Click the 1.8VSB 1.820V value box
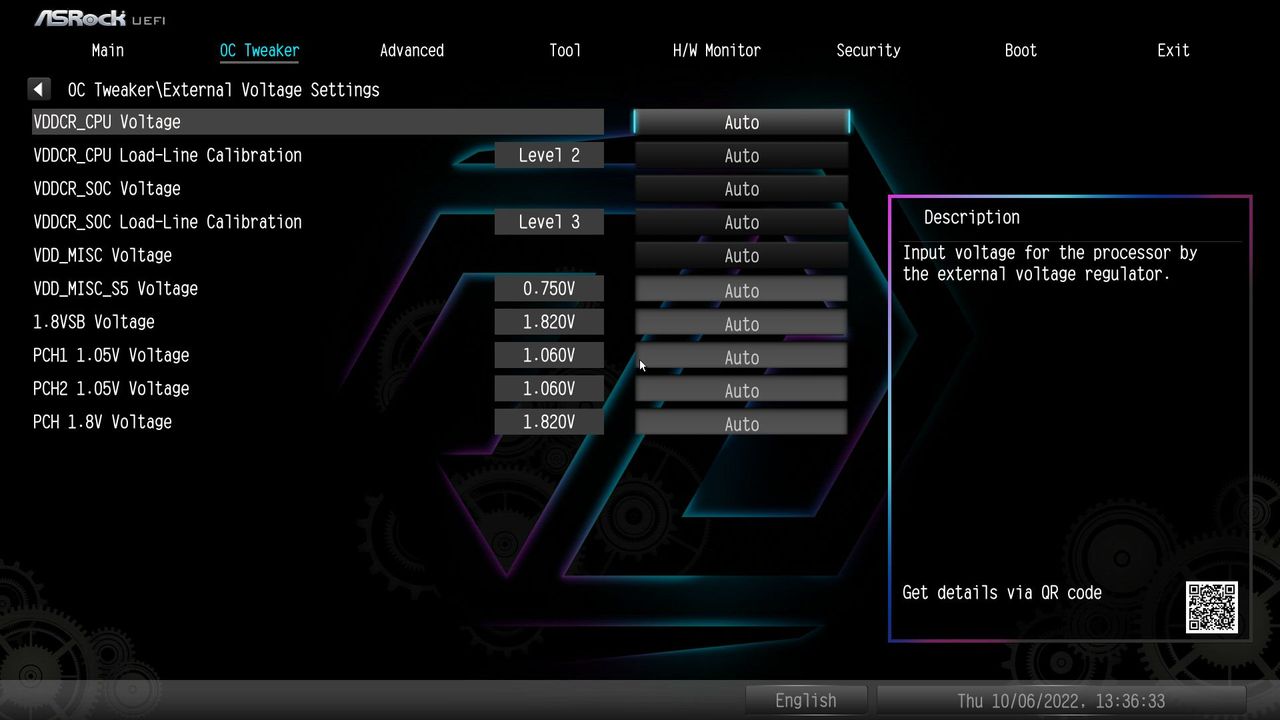 click(x=549, y=322)
